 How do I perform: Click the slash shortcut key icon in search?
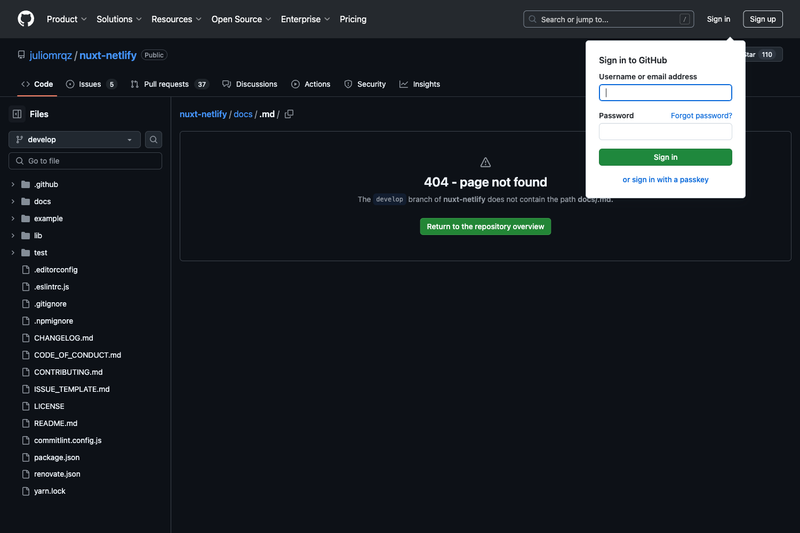point(684,19)
